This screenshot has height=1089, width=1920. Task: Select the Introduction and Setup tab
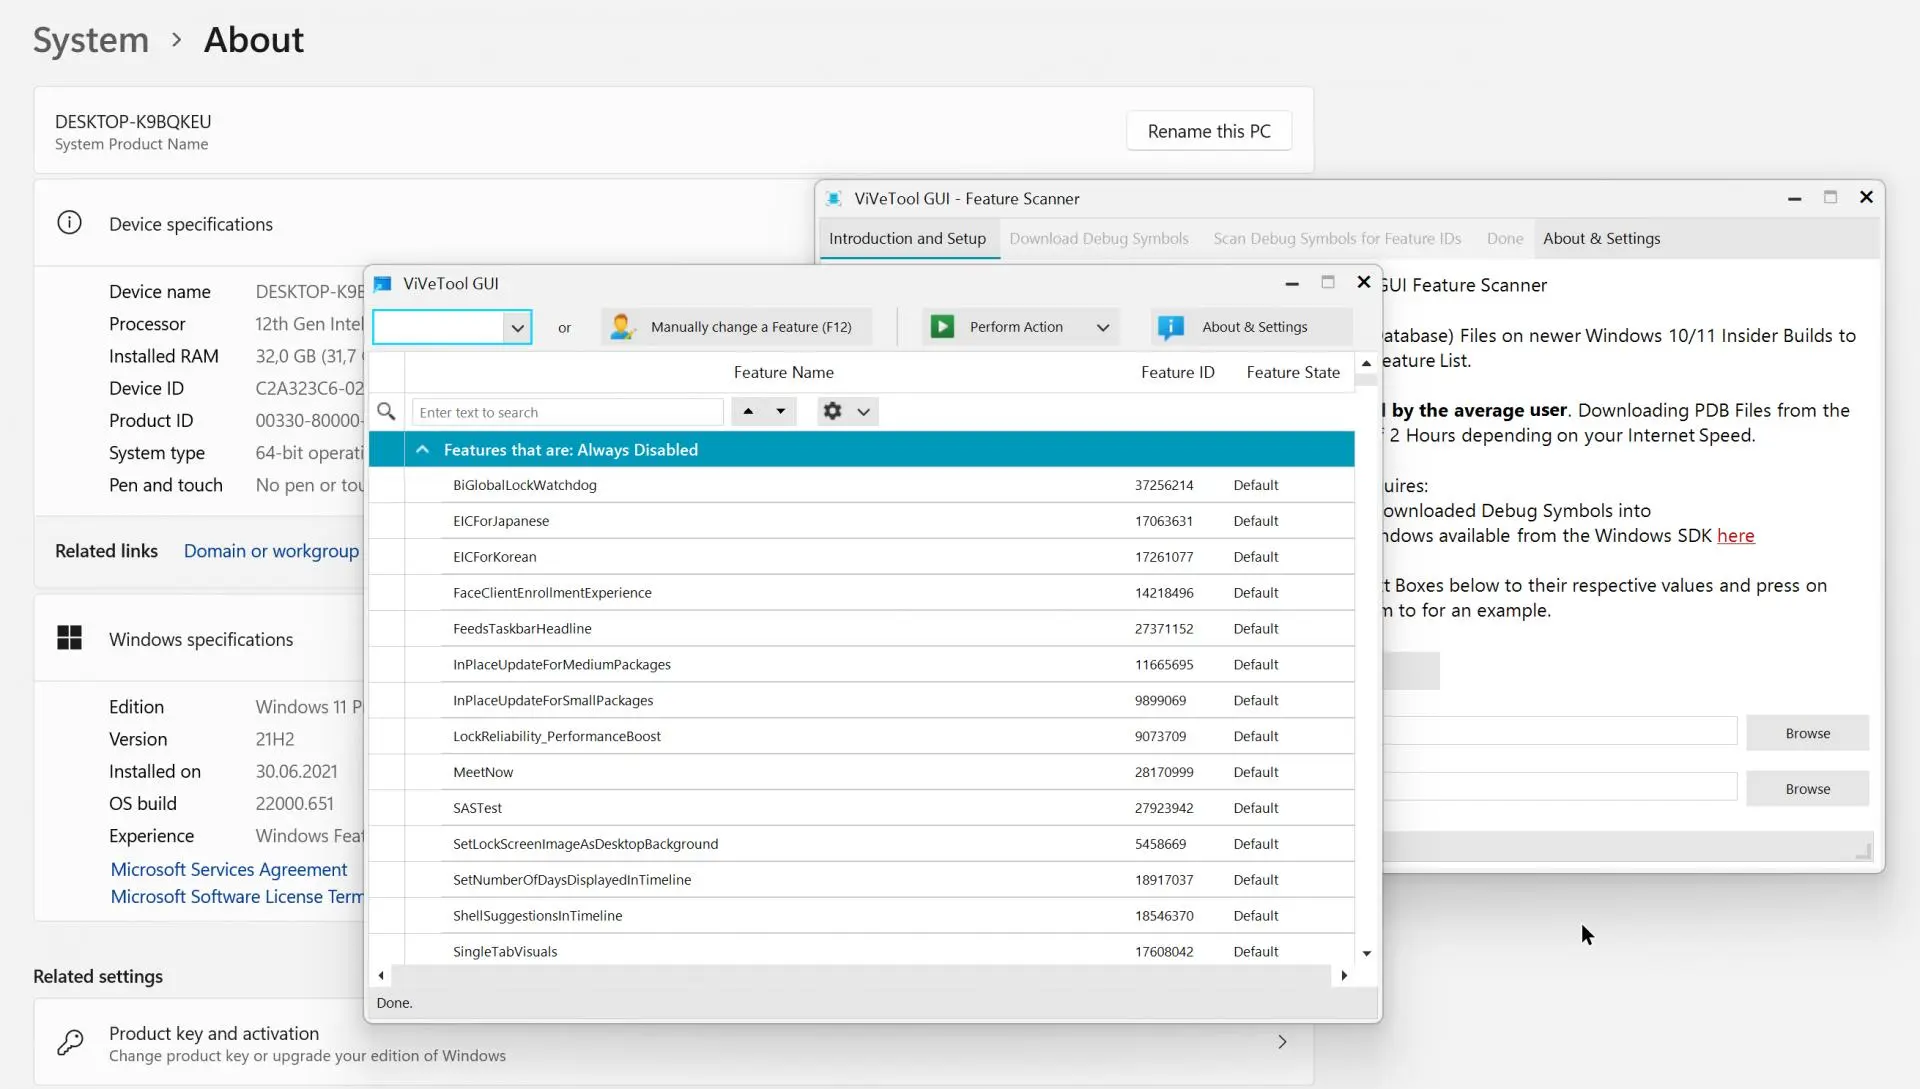(x=907, y=238)
